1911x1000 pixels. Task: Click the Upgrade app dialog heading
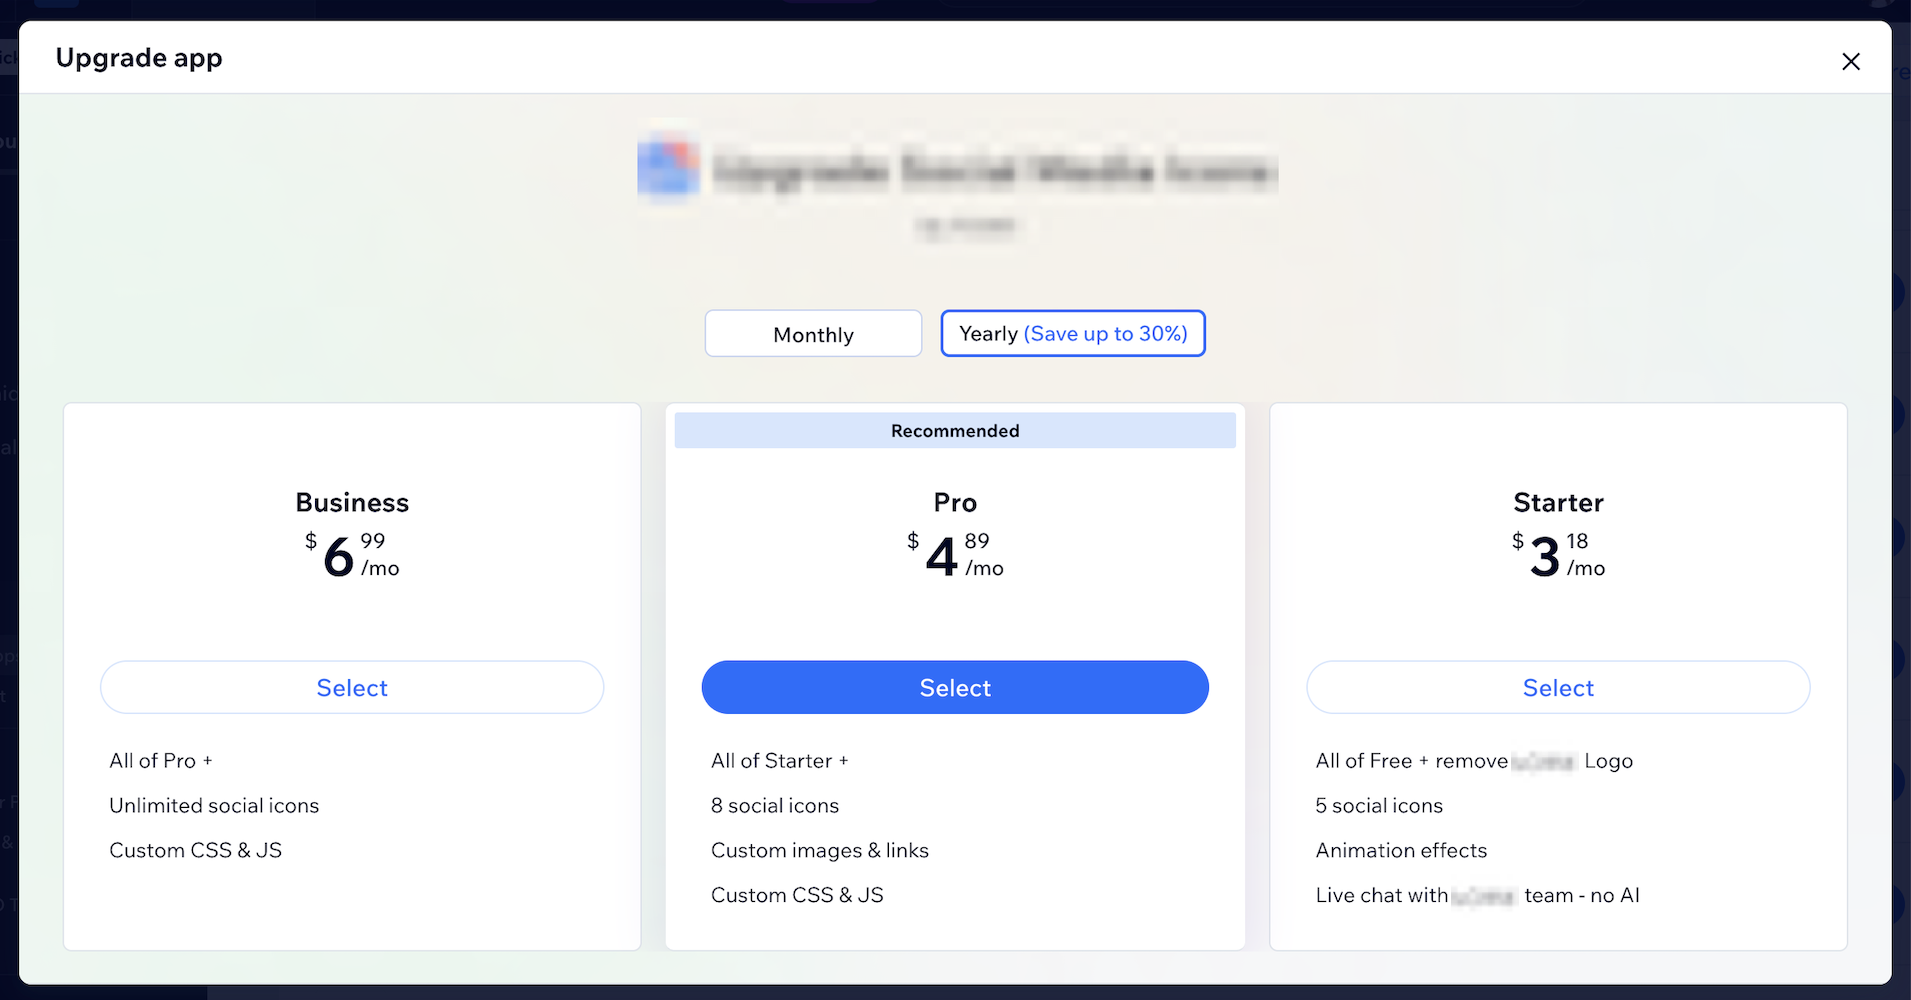139,57
